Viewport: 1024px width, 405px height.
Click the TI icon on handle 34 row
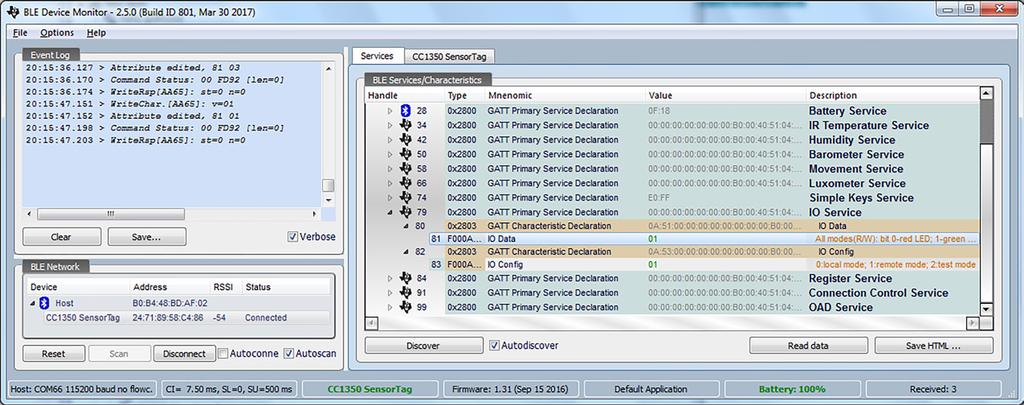pyautogui.click(x=406, y=125)
